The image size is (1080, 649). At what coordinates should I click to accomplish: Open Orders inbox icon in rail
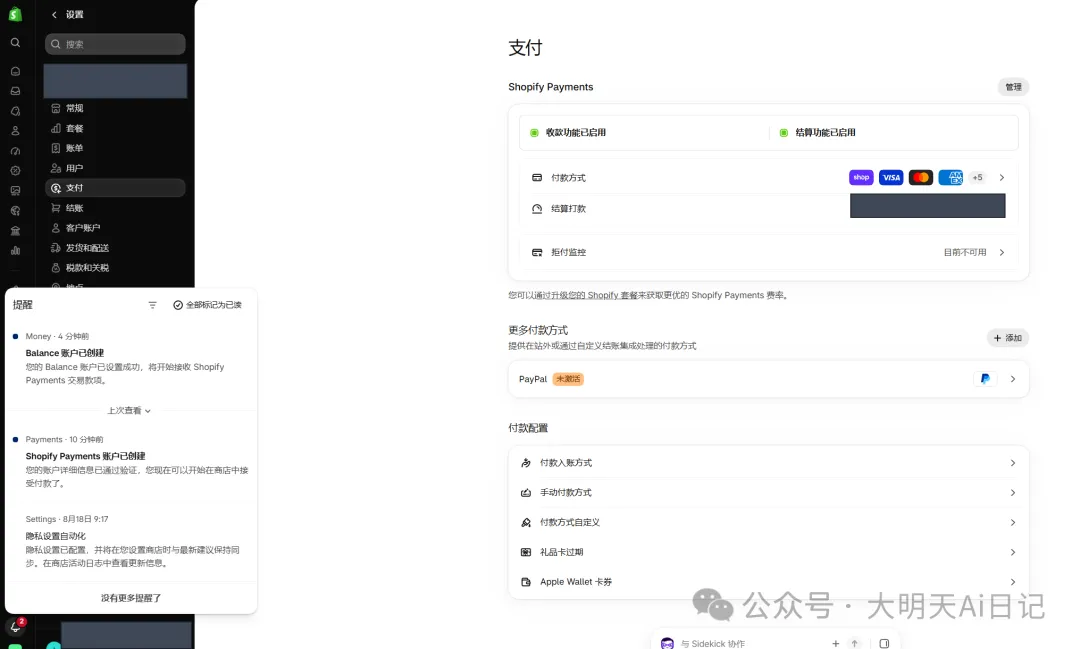click(15, 91)
